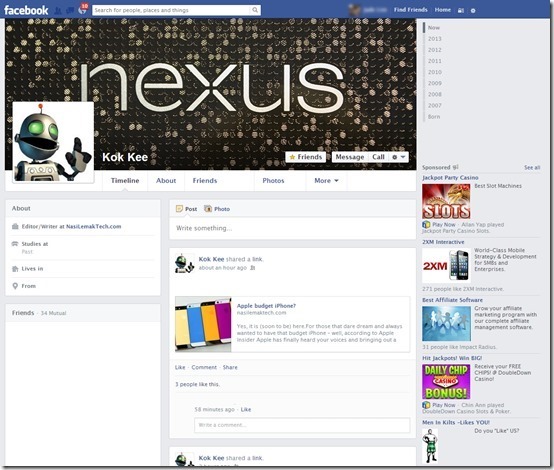Click location pin icon beside From

click(15, 286)
